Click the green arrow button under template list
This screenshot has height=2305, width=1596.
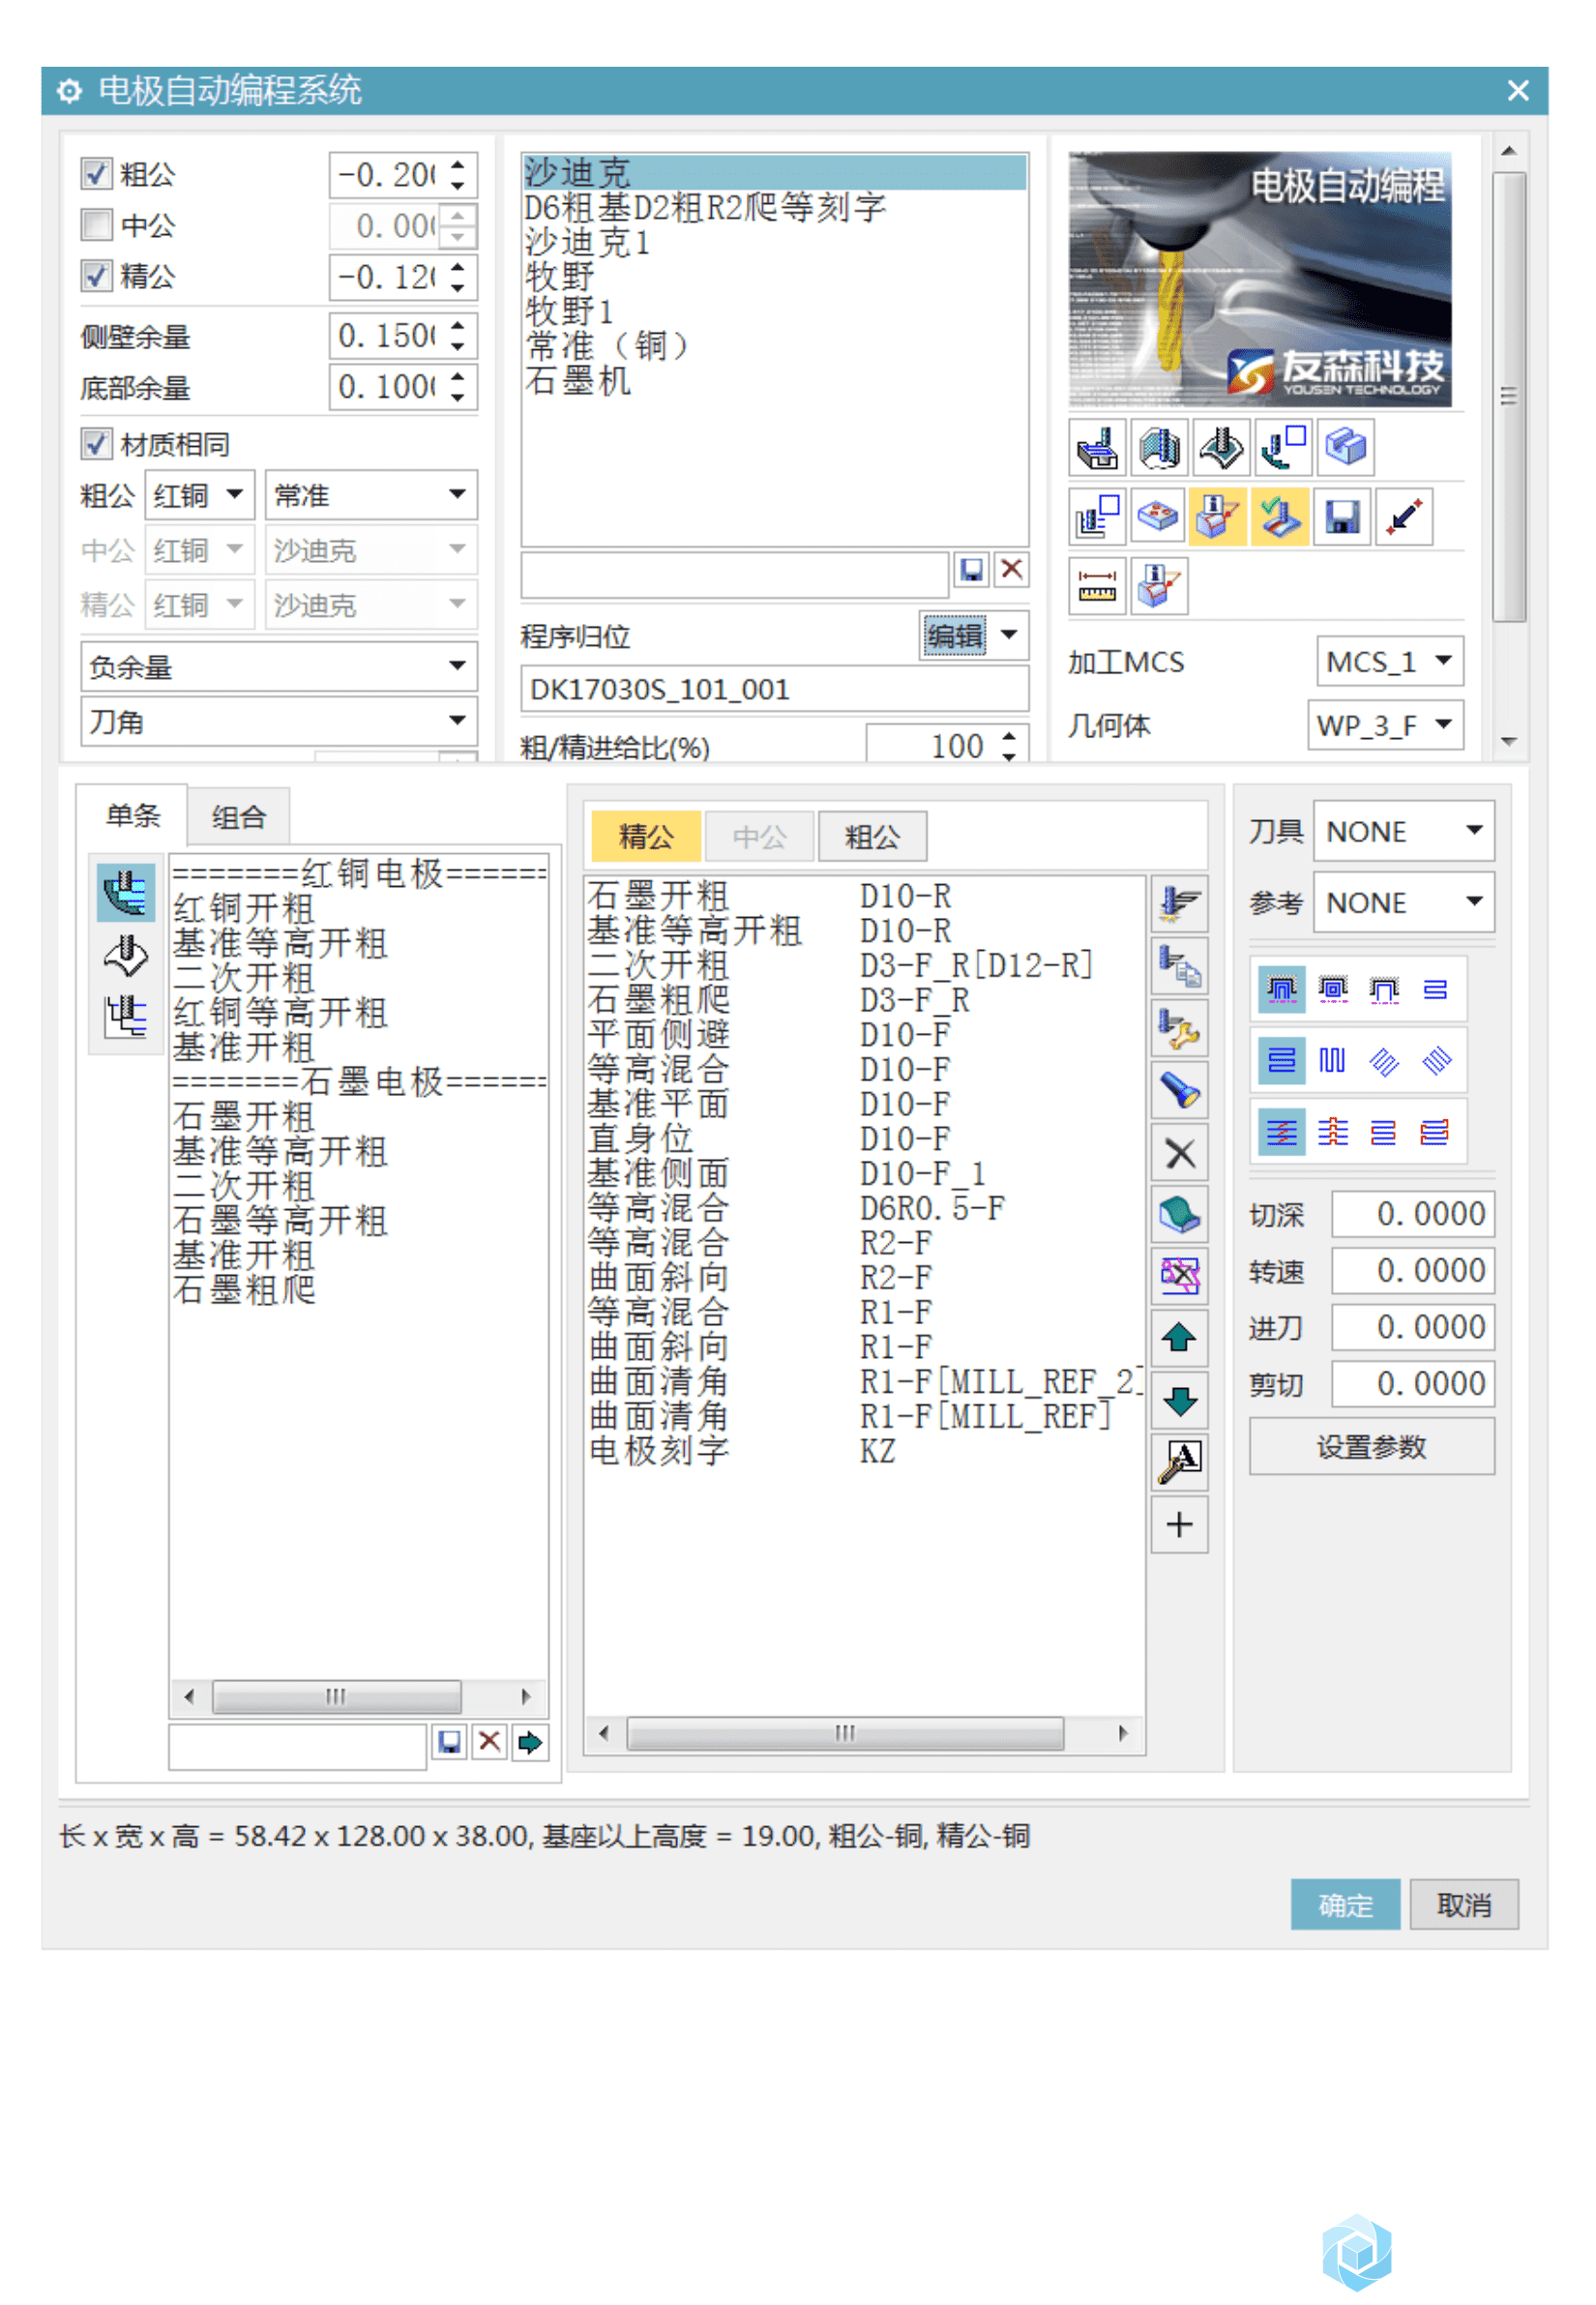(x=530, y=1743)
